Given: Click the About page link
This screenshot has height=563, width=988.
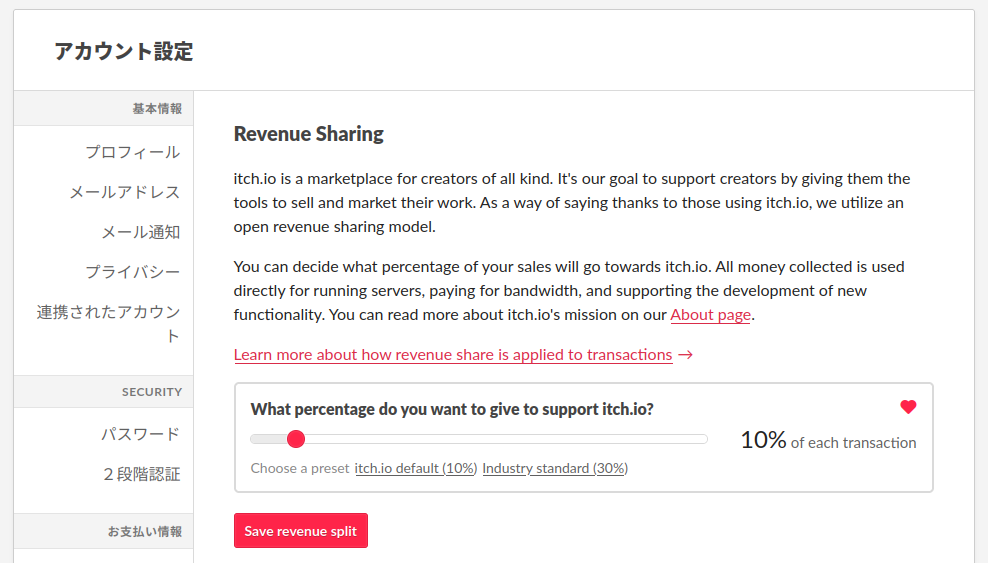Looking at the screenshot, I should click(x=710, y=315).
